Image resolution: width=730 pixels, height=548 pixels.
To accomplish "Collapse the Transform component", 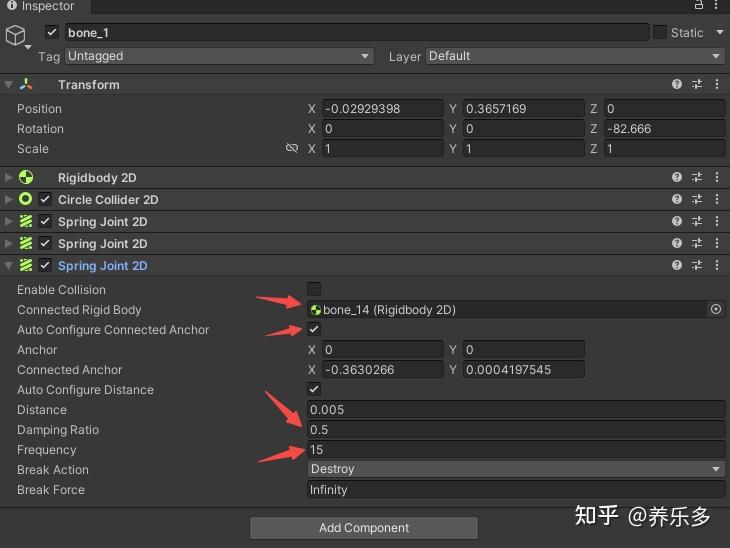I will point(8,85).
